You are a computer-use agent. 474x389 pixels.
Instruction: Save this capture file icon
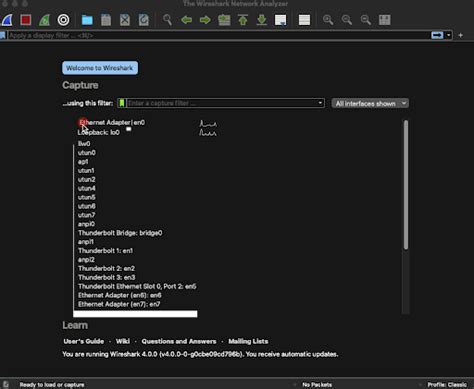click(x=106, y=20)
